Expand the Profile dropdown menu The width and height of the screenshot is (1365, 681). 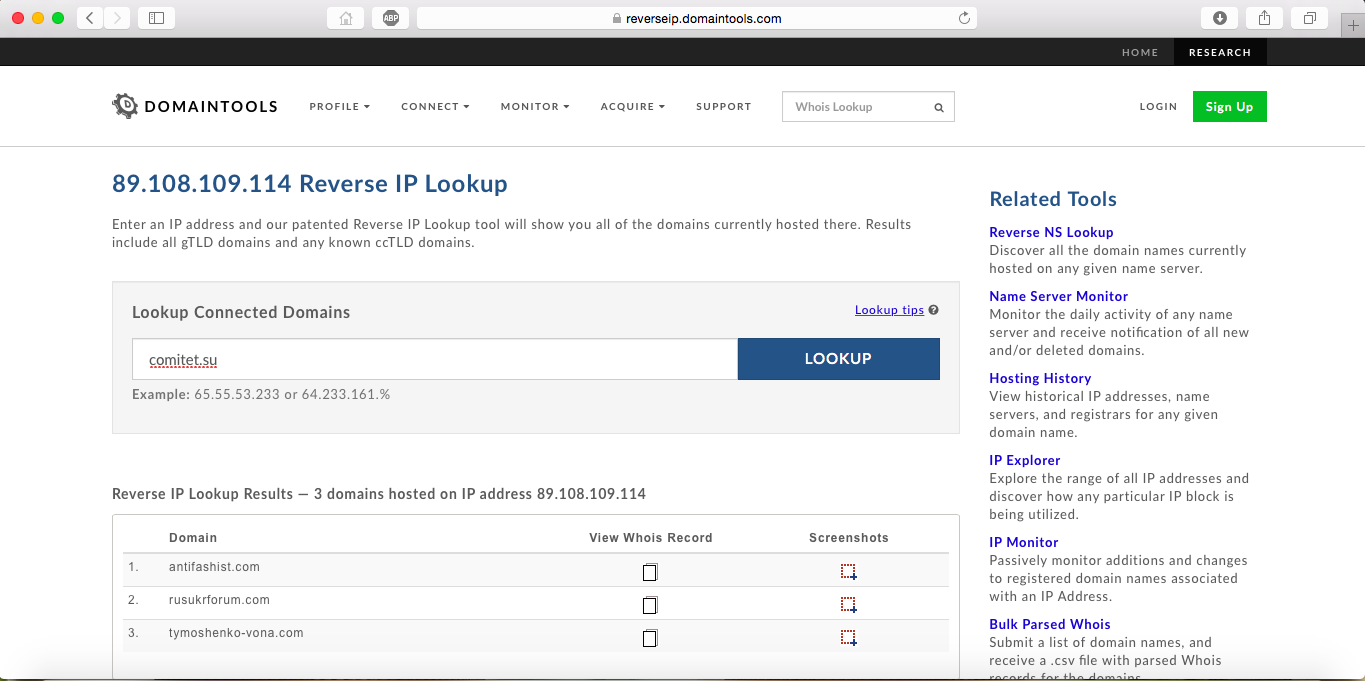(x=340, y=106)
